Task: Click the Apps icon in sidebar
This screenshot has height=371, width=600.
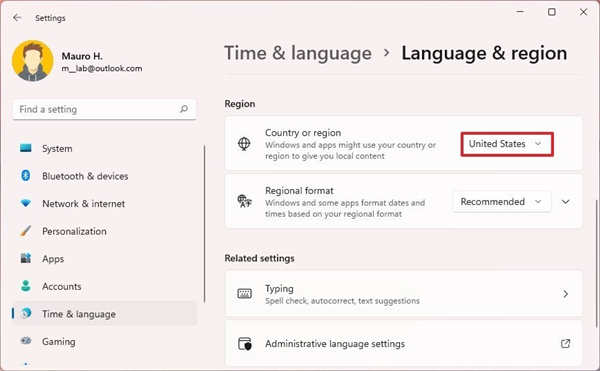Action: click(x=26, y=258)
